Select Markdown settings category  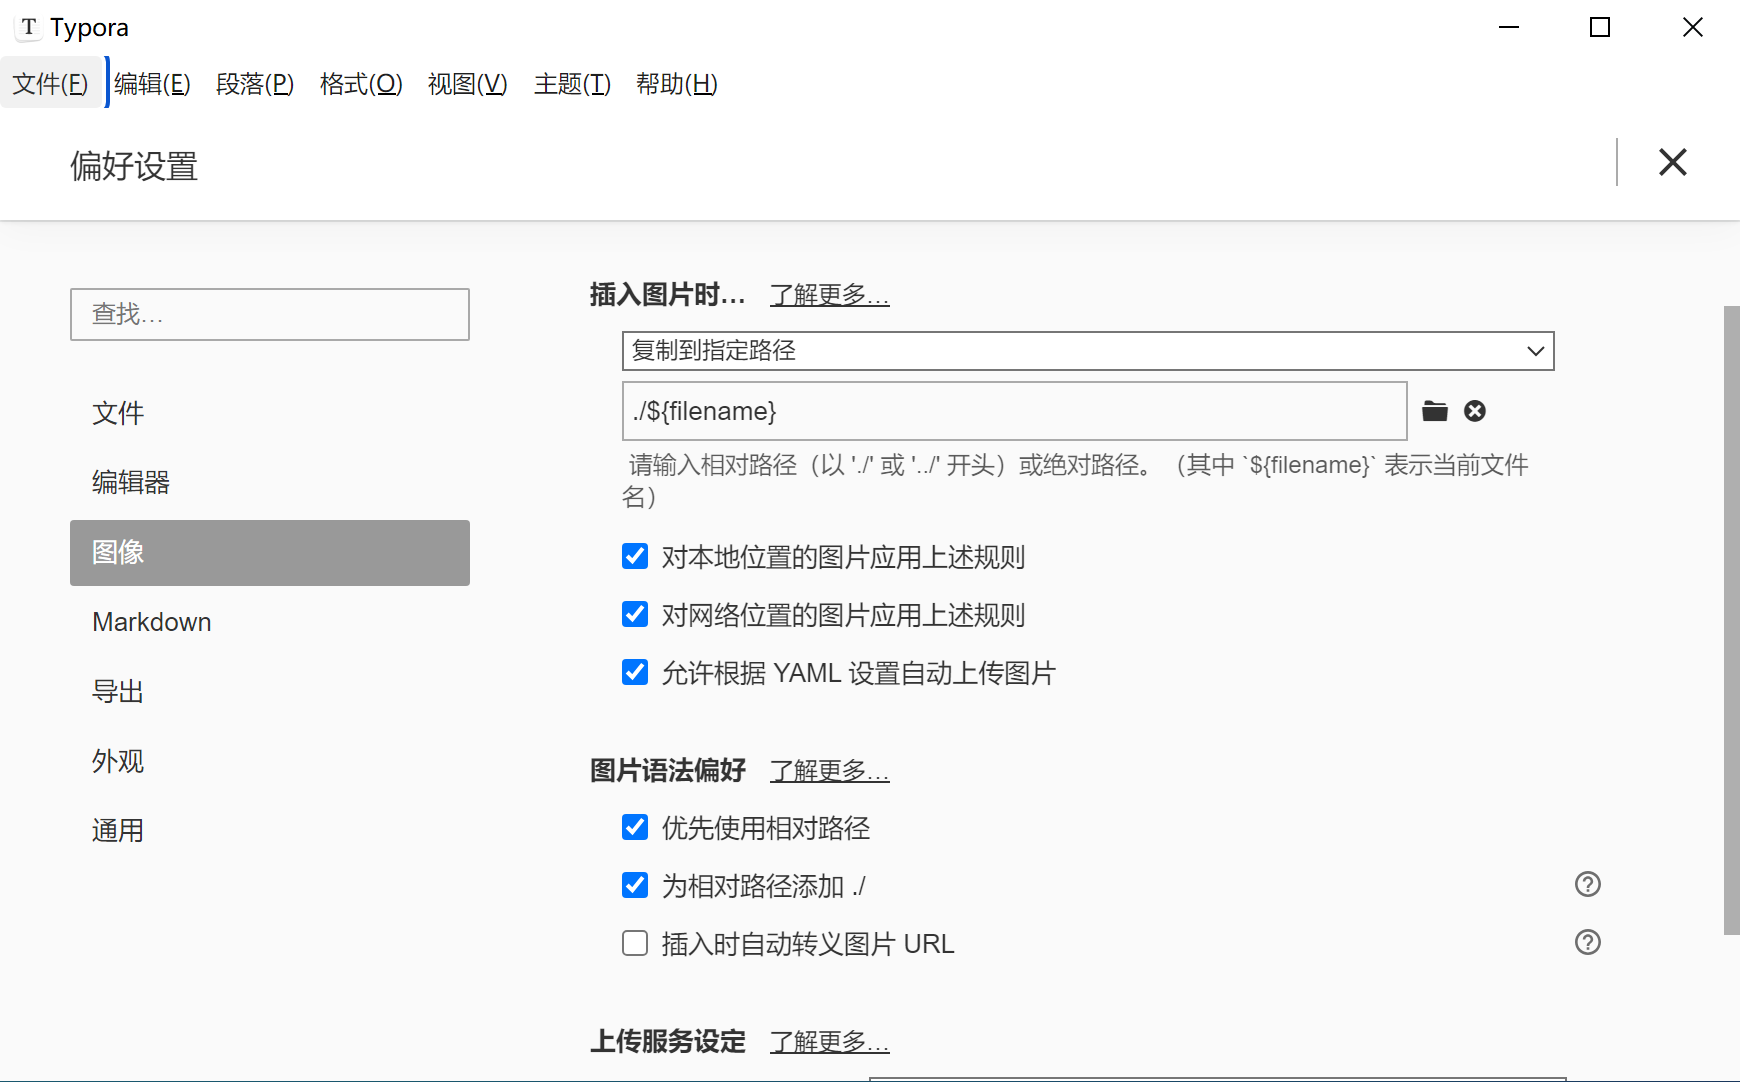(152, 622)
